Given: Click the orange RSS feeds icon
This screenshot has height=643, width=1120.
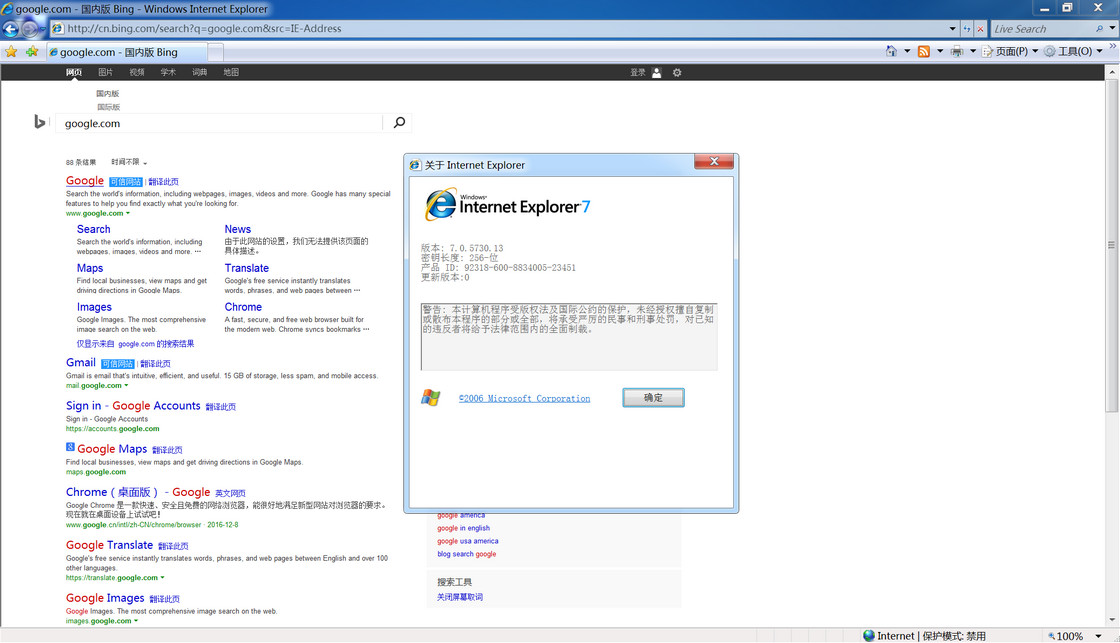Looking at the screenshot, I should (924, 51).
